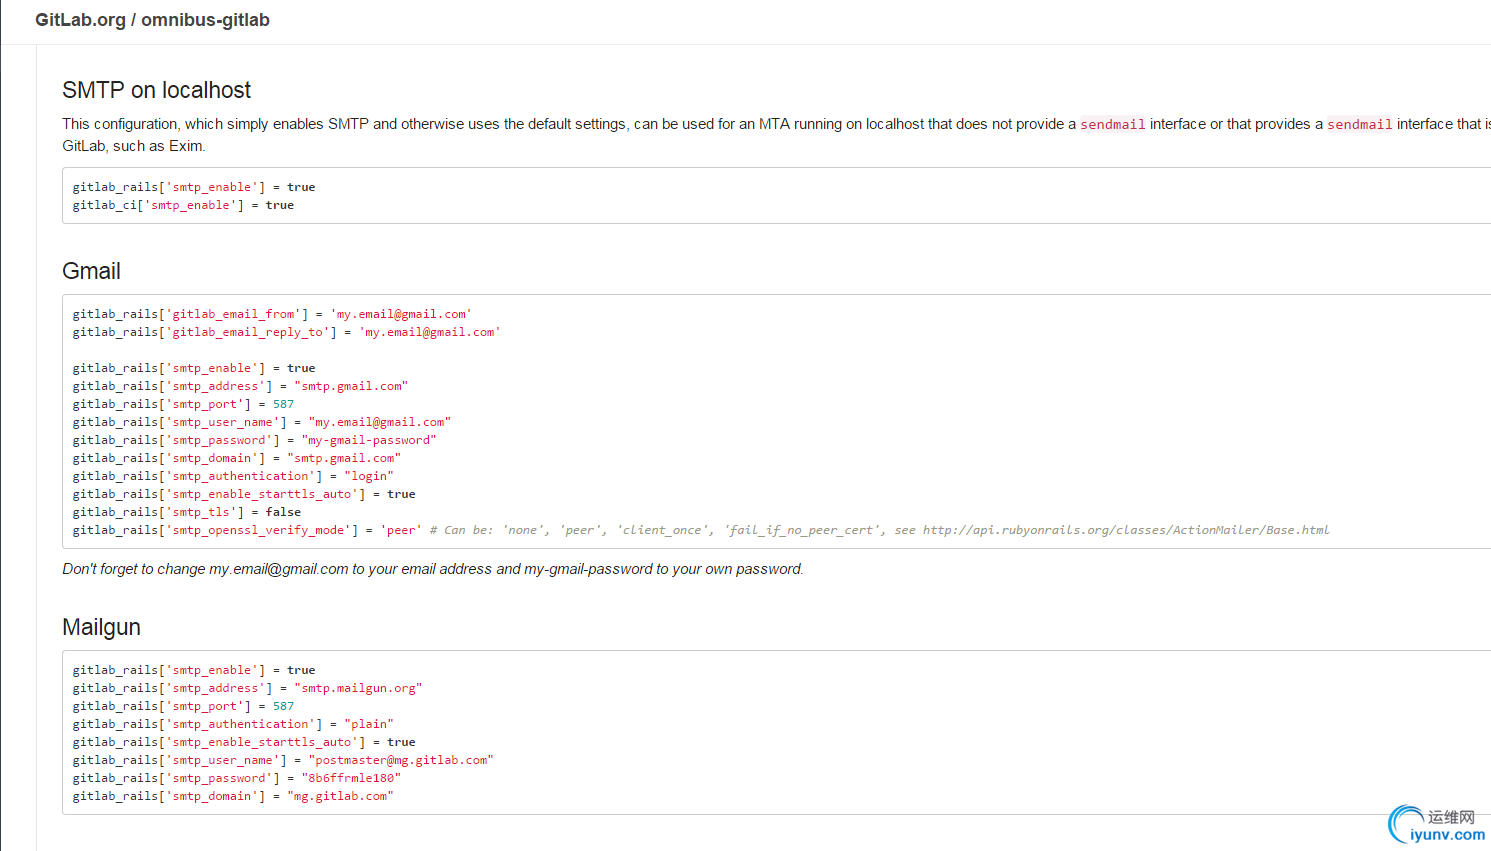Click the Gmail section heading
Viewport: 1491px width, 851px height.
pyautogui.click(x=91, y=271)
